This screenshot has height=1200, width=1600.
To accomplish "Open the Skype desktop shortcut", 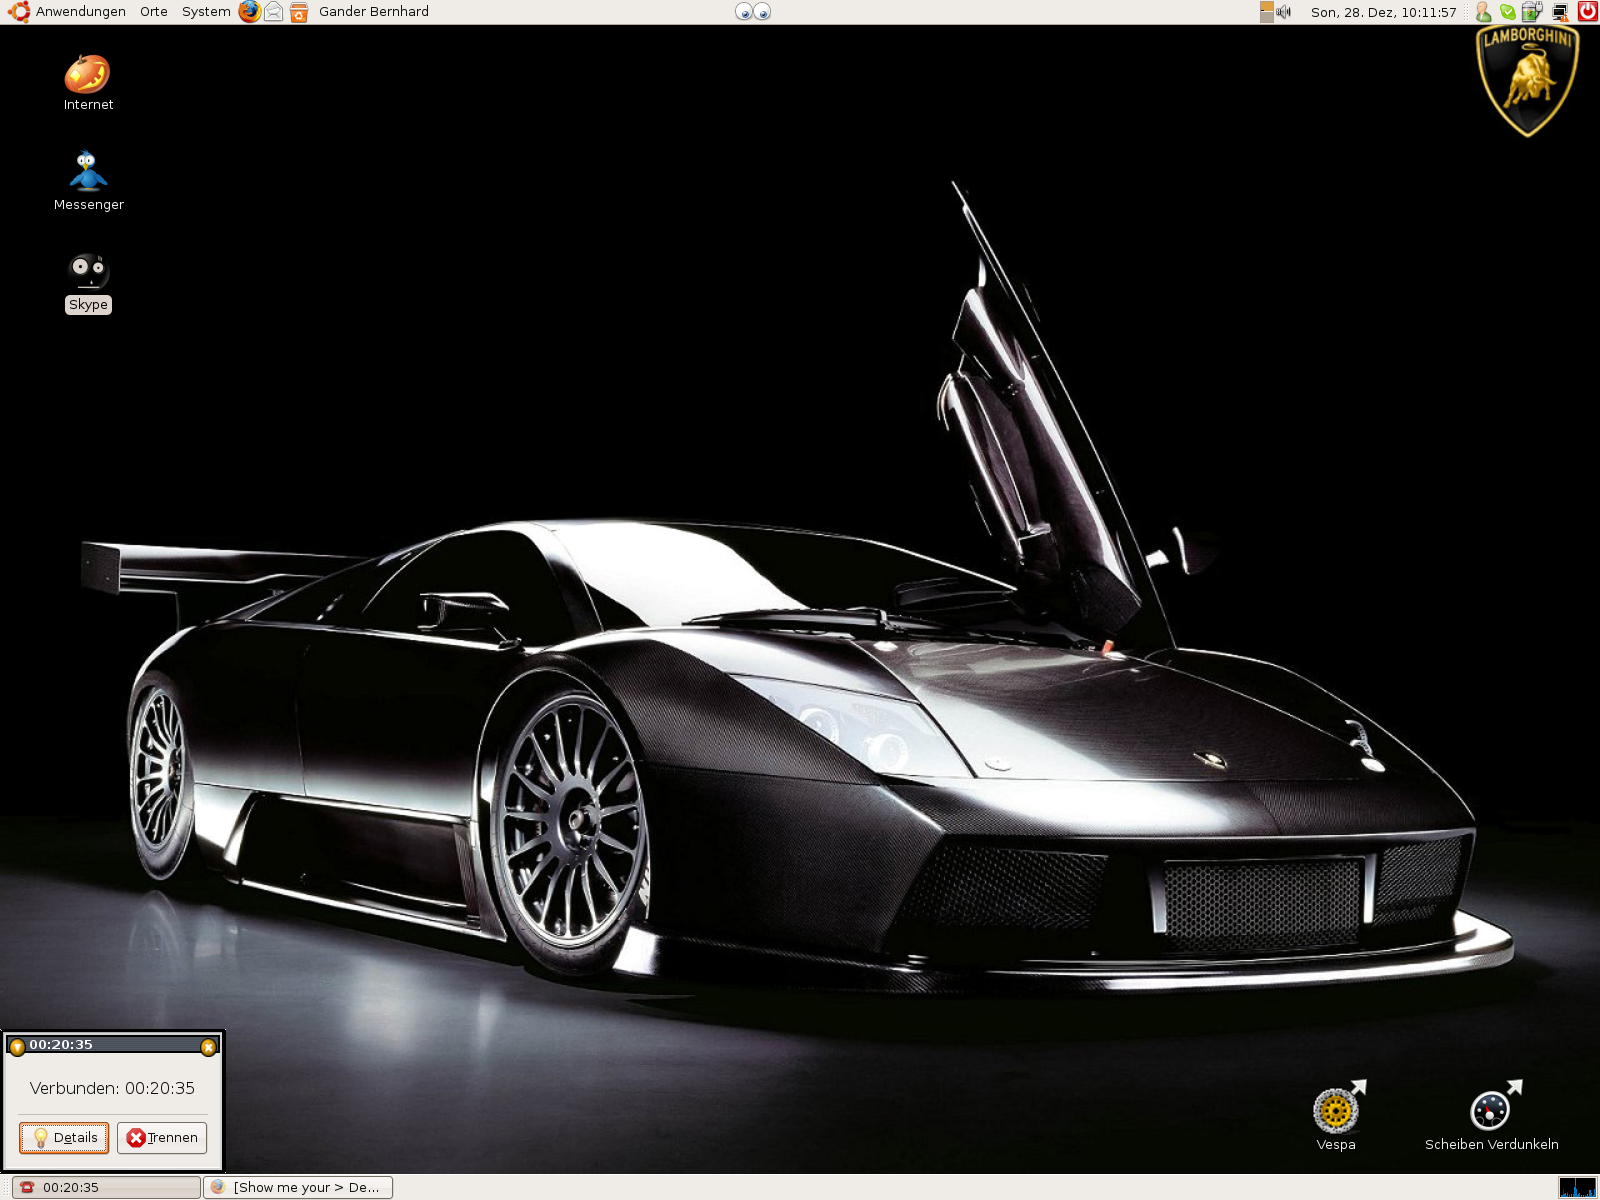I will pos(88,271).
